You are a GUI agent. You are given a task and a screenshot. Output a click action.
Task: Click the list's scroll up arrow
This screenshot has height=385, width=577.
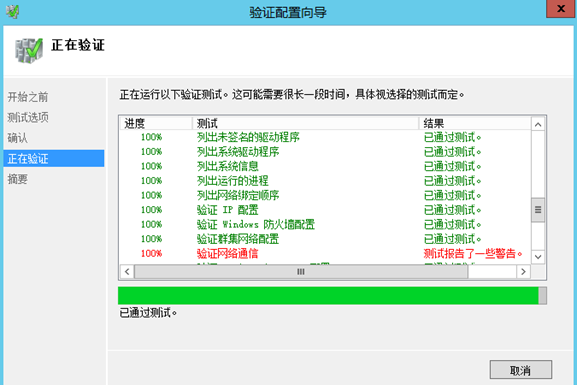click(538, 125)
